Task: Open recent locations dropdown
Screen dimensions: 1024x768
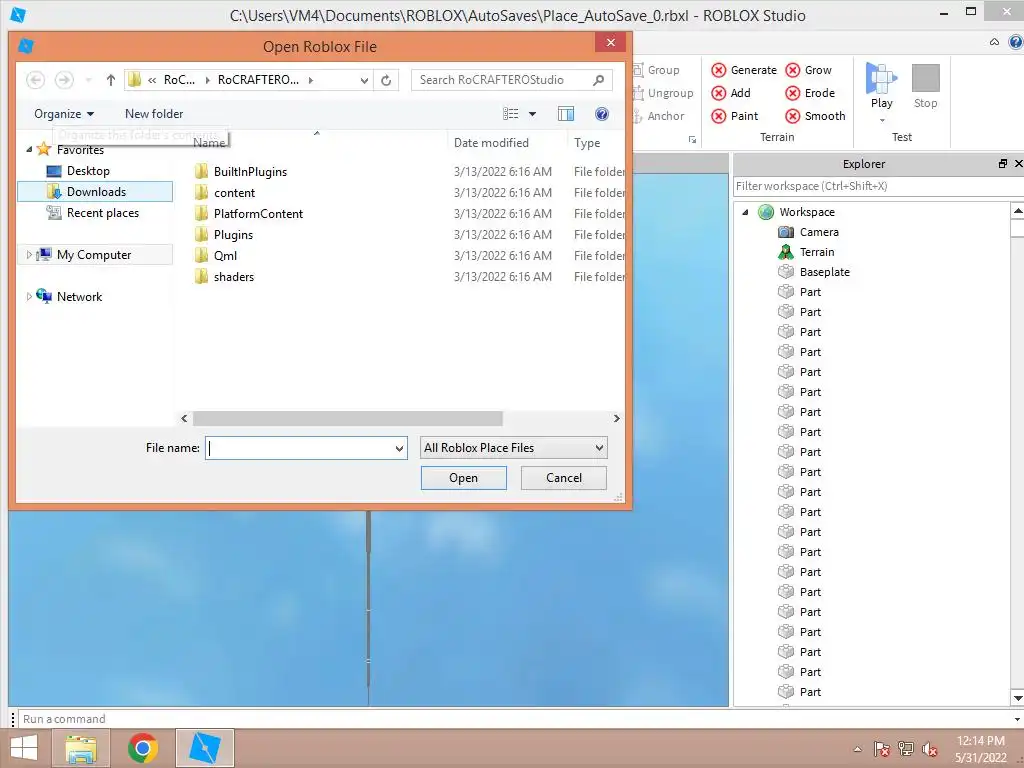Action: [88, 80]
